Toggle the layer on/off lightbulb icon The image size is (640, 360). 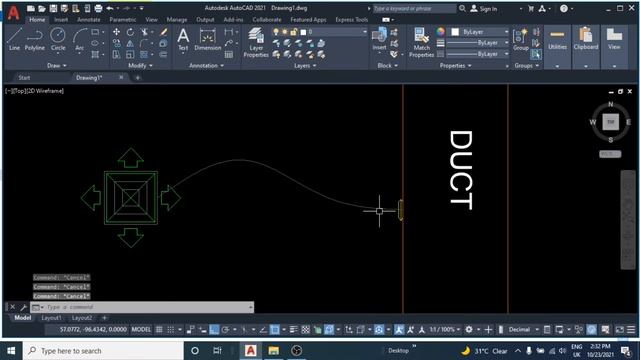click(x=276, y=32)
